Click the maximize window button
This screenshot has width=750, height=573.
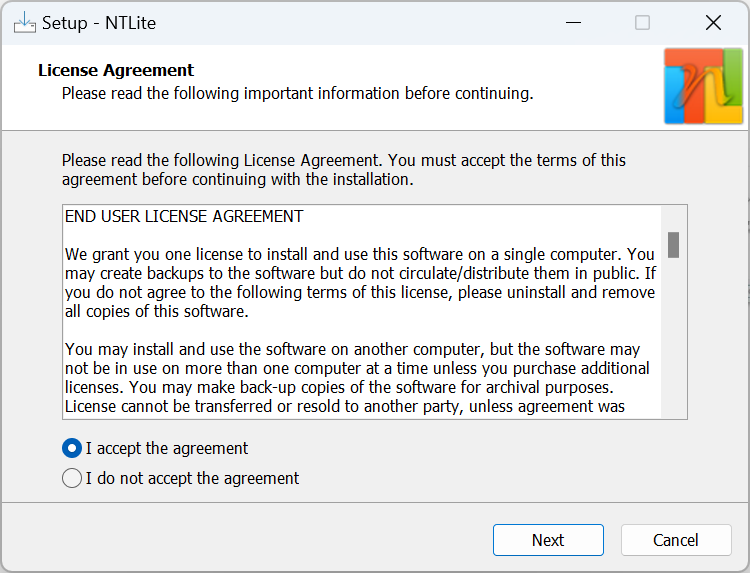point(642,22)
